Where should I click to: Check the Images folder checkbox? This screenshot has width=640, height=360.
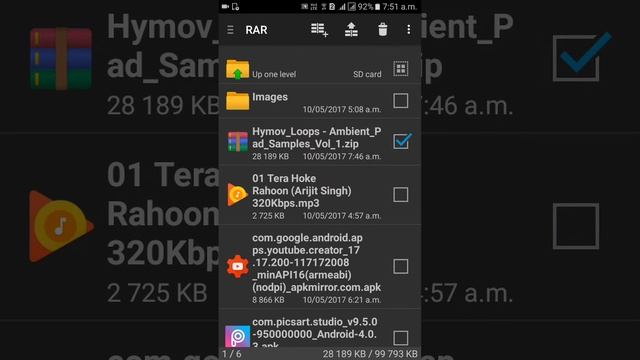pyautogui.click(x=400, y=101)
